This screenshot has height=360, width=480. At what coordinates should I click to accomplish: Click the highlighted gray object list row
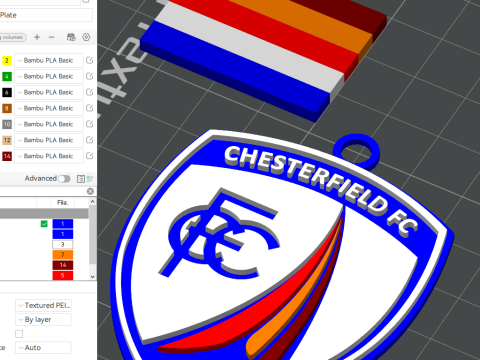(44, 213)
